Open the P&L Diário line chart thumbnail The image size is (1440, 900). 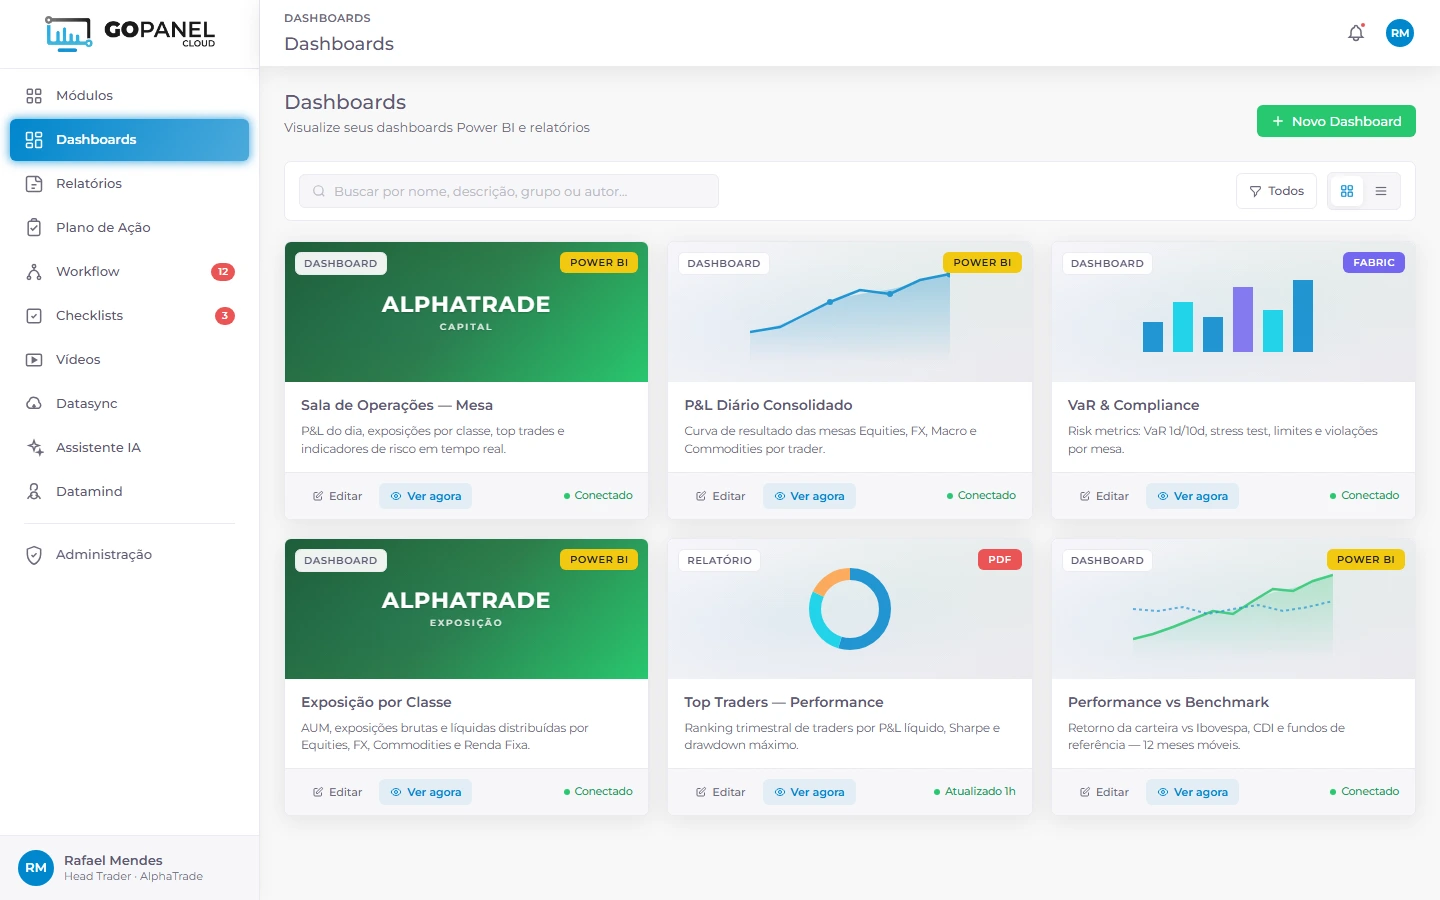coord(850,312)
